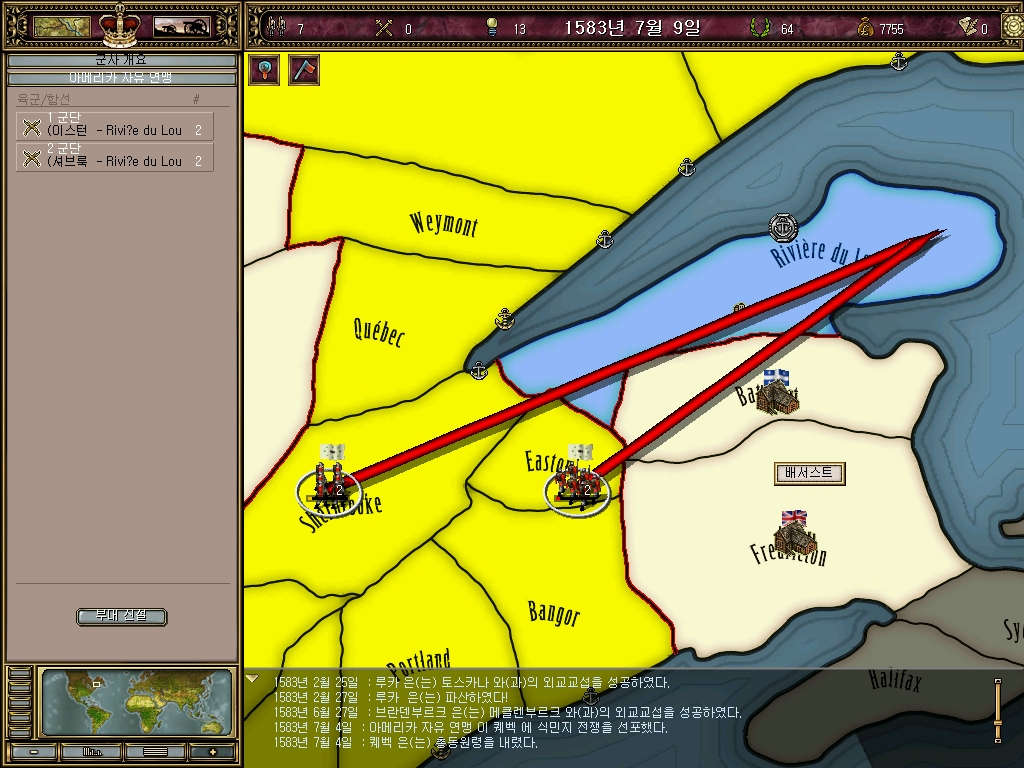1024x768 pixels.
Task: Click the money bag treasury icon
Action: click(x=865, y=27)
